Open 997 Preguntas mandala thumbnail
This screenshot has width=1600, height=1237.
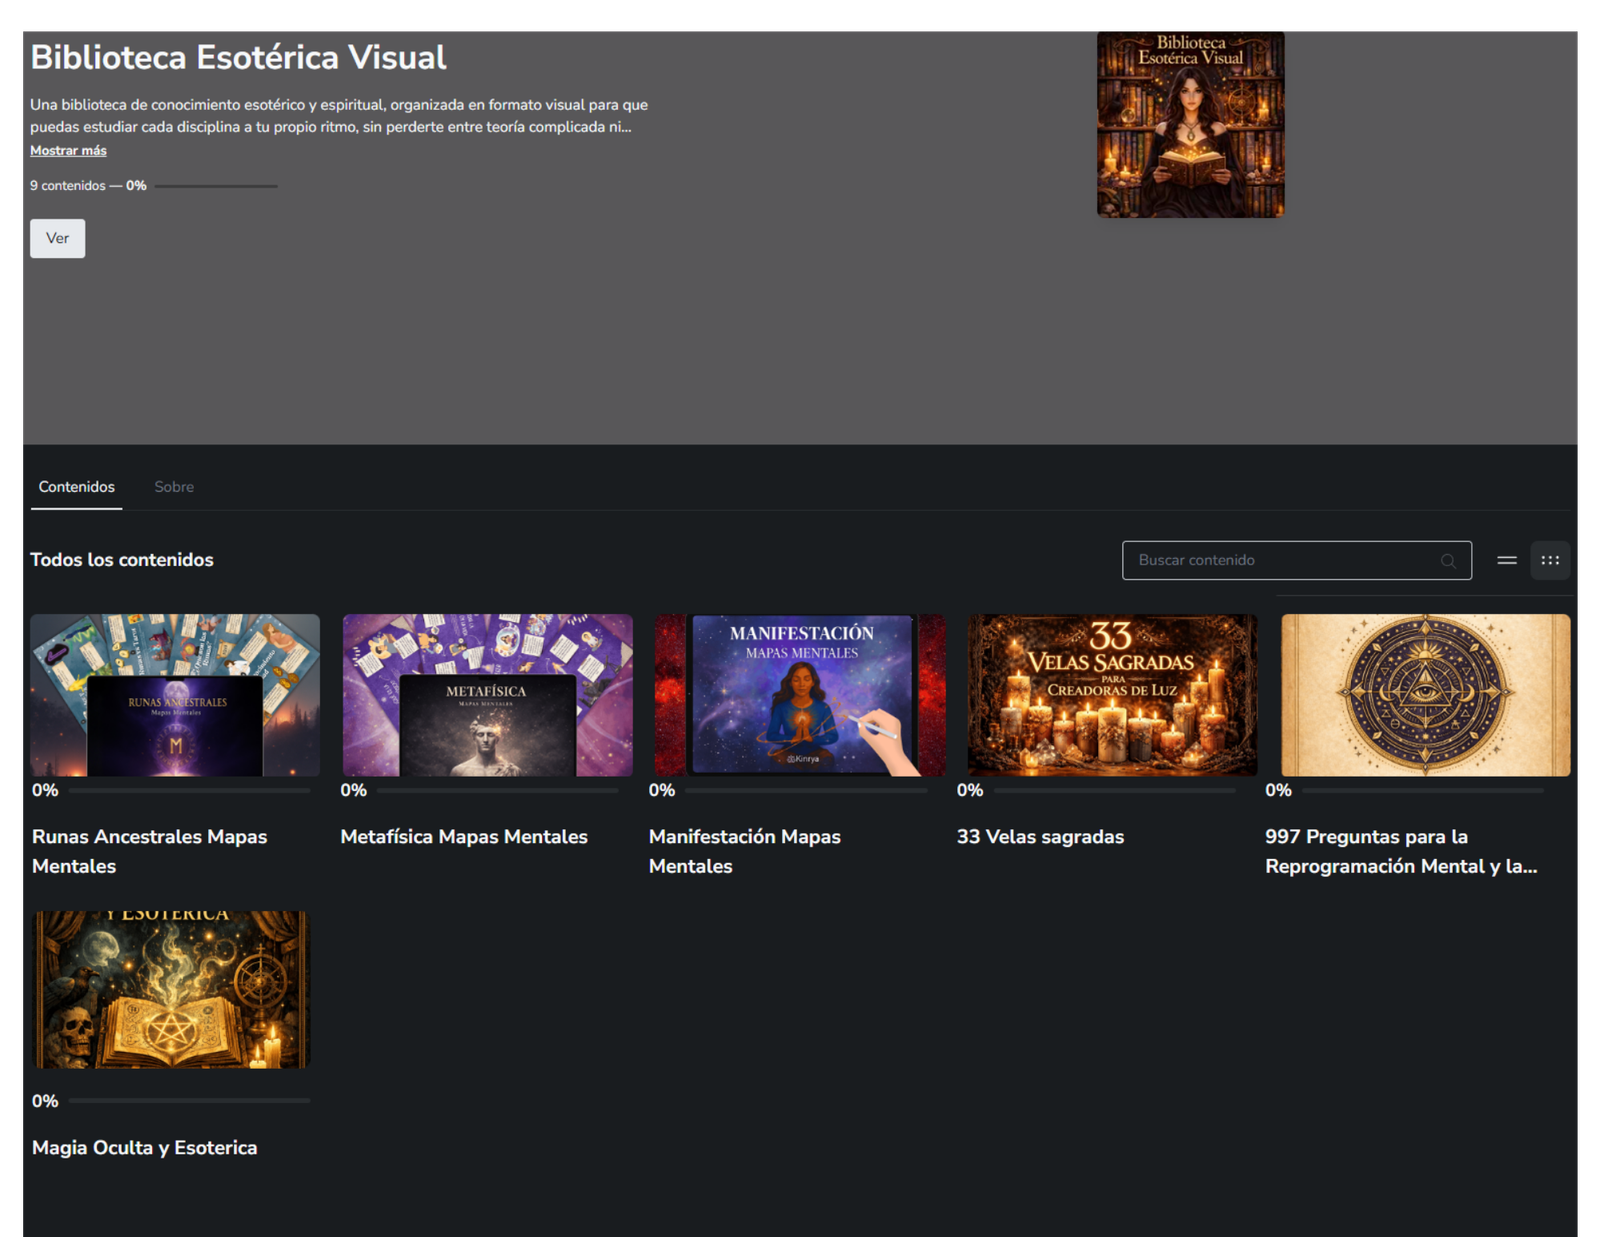pos(1425,695)
